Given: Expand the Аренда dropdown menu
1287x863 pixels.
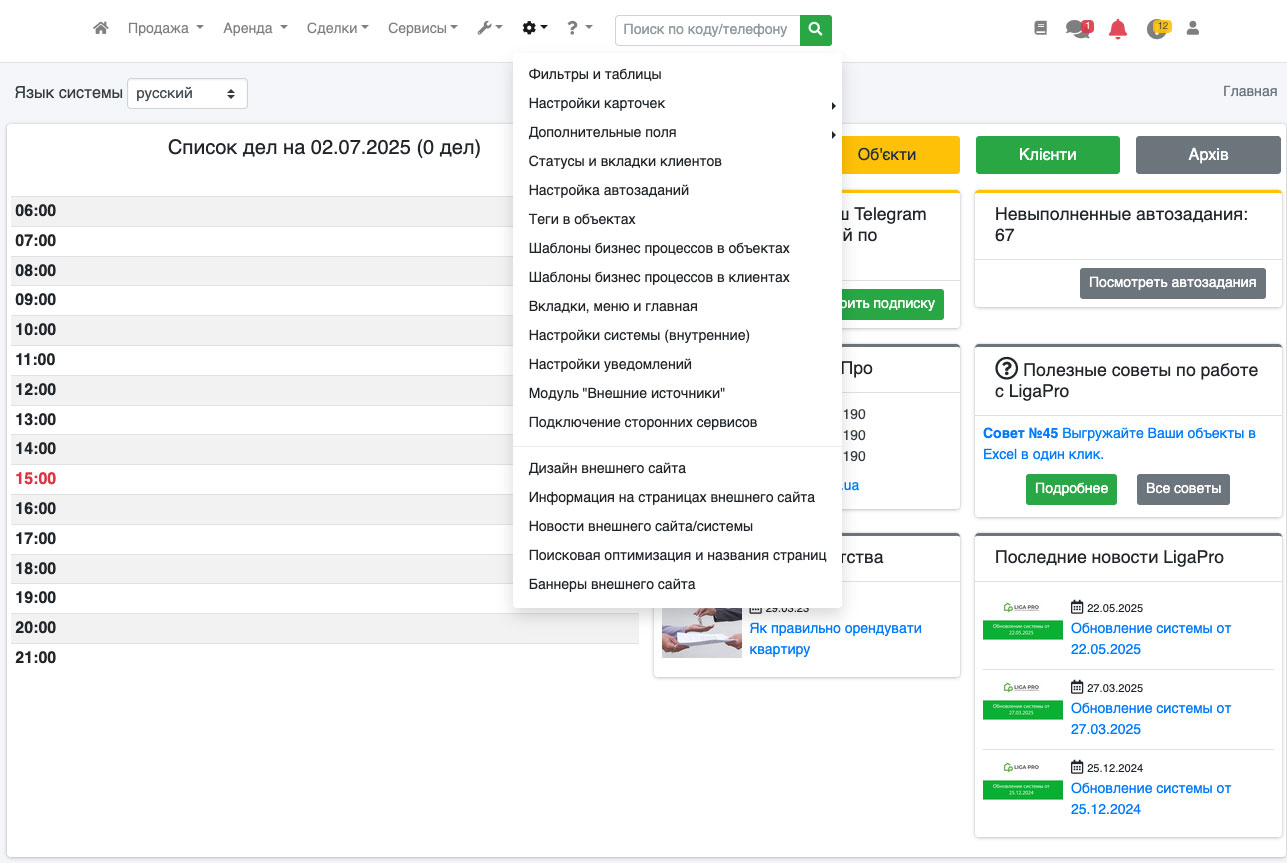Looking at the screenshot, I should click(x=255, y=29).
